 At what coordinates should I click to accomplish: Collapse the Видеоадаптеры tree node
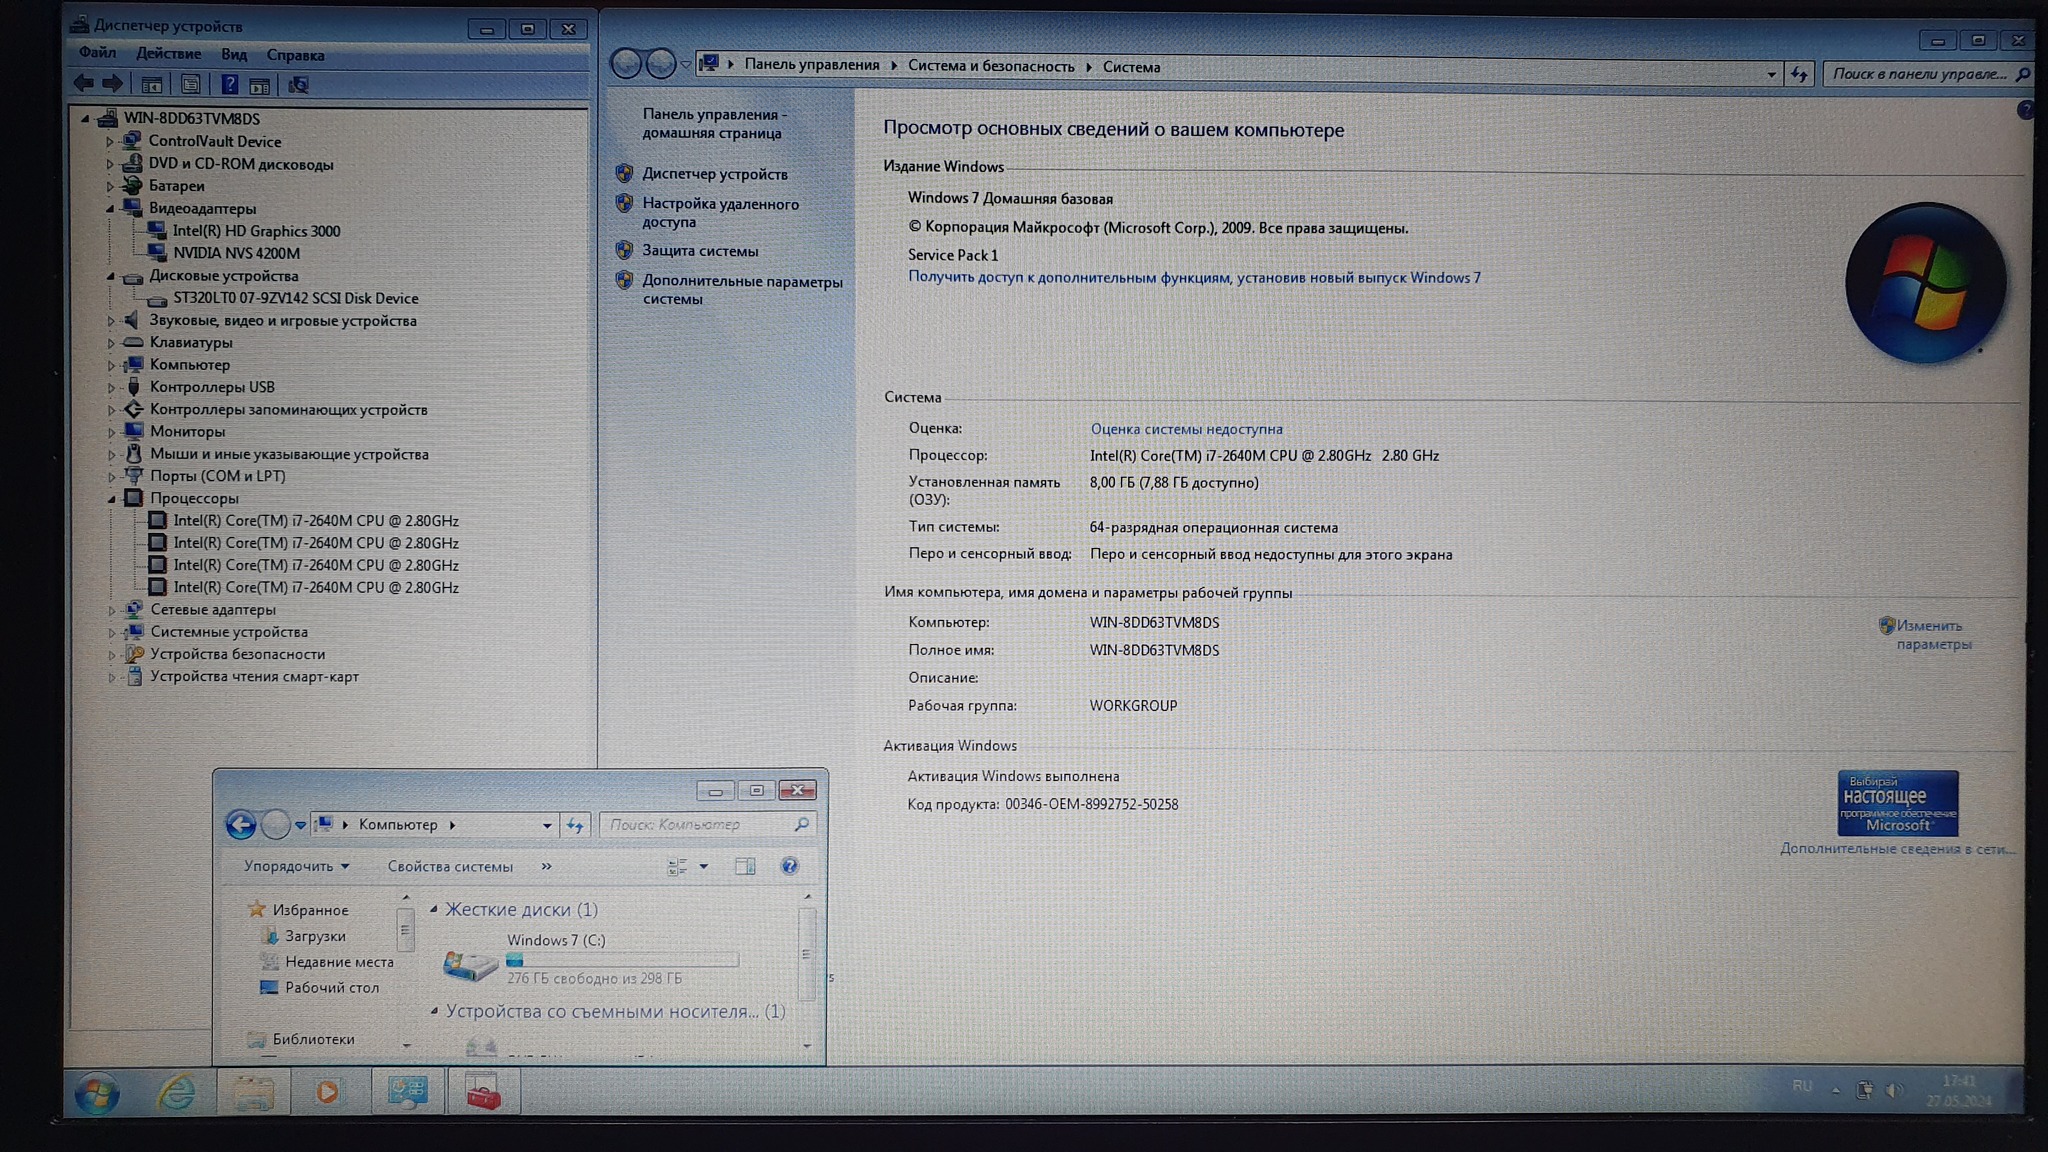click(x=110, y=209)
